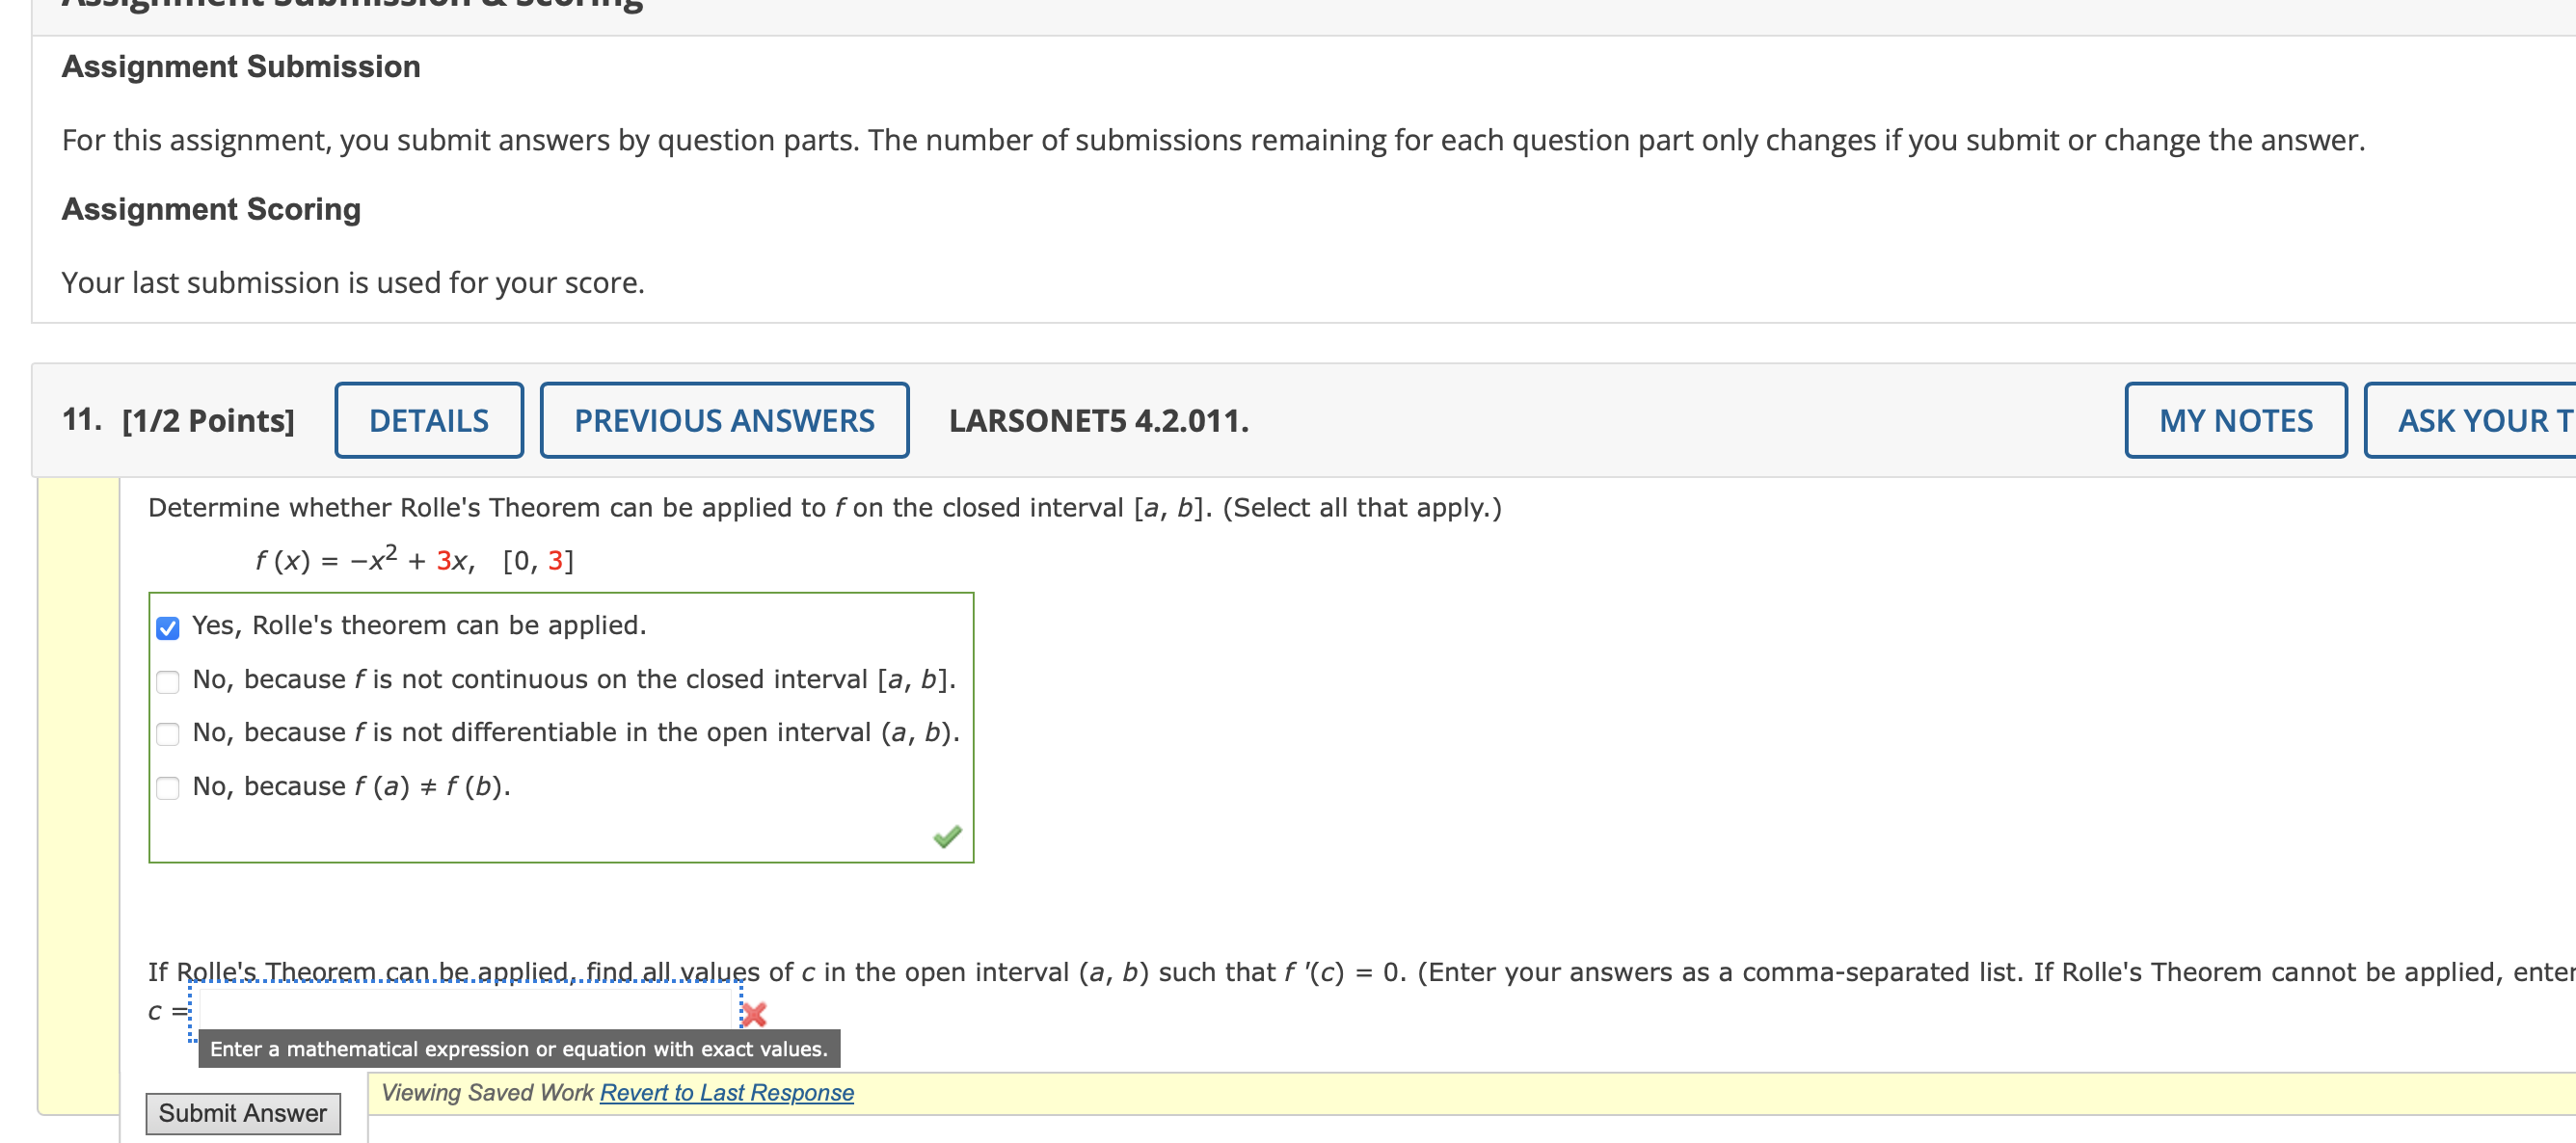View PREVIOUS ANSWERS for question 11

click(724, 420)
